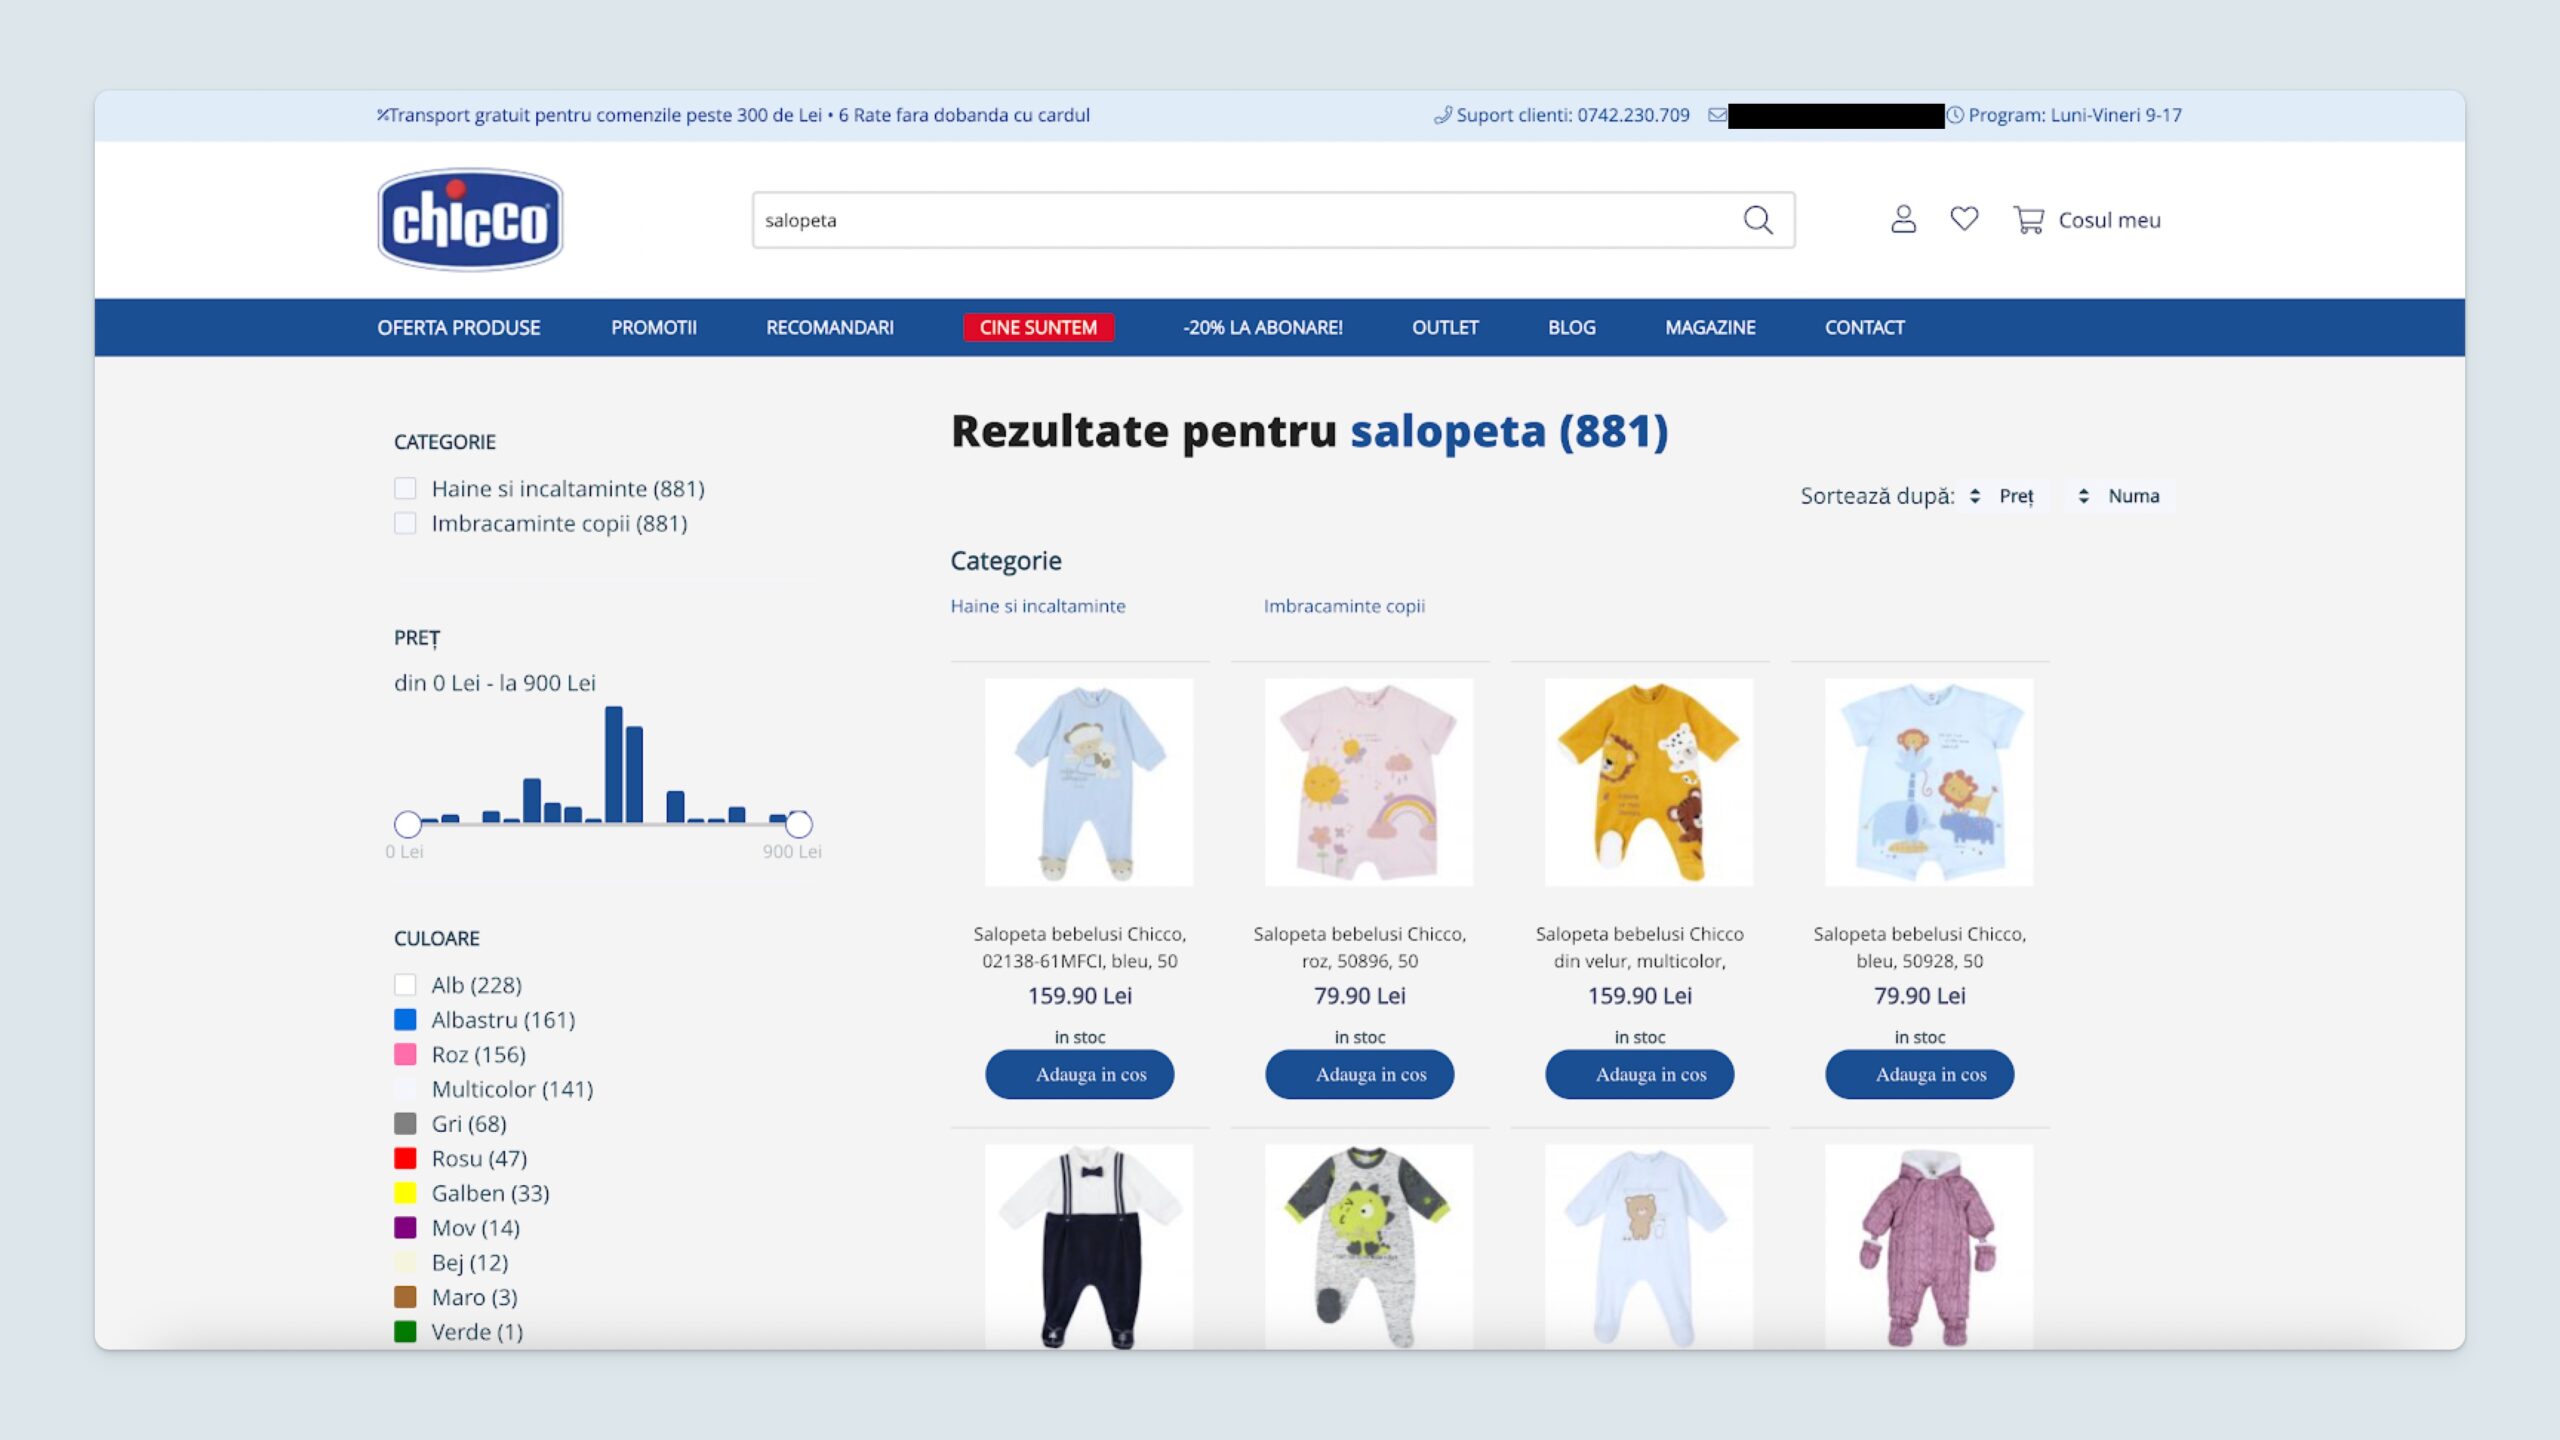
Task: Click the clock icon beside Program
Action: tap(1955, 115)
